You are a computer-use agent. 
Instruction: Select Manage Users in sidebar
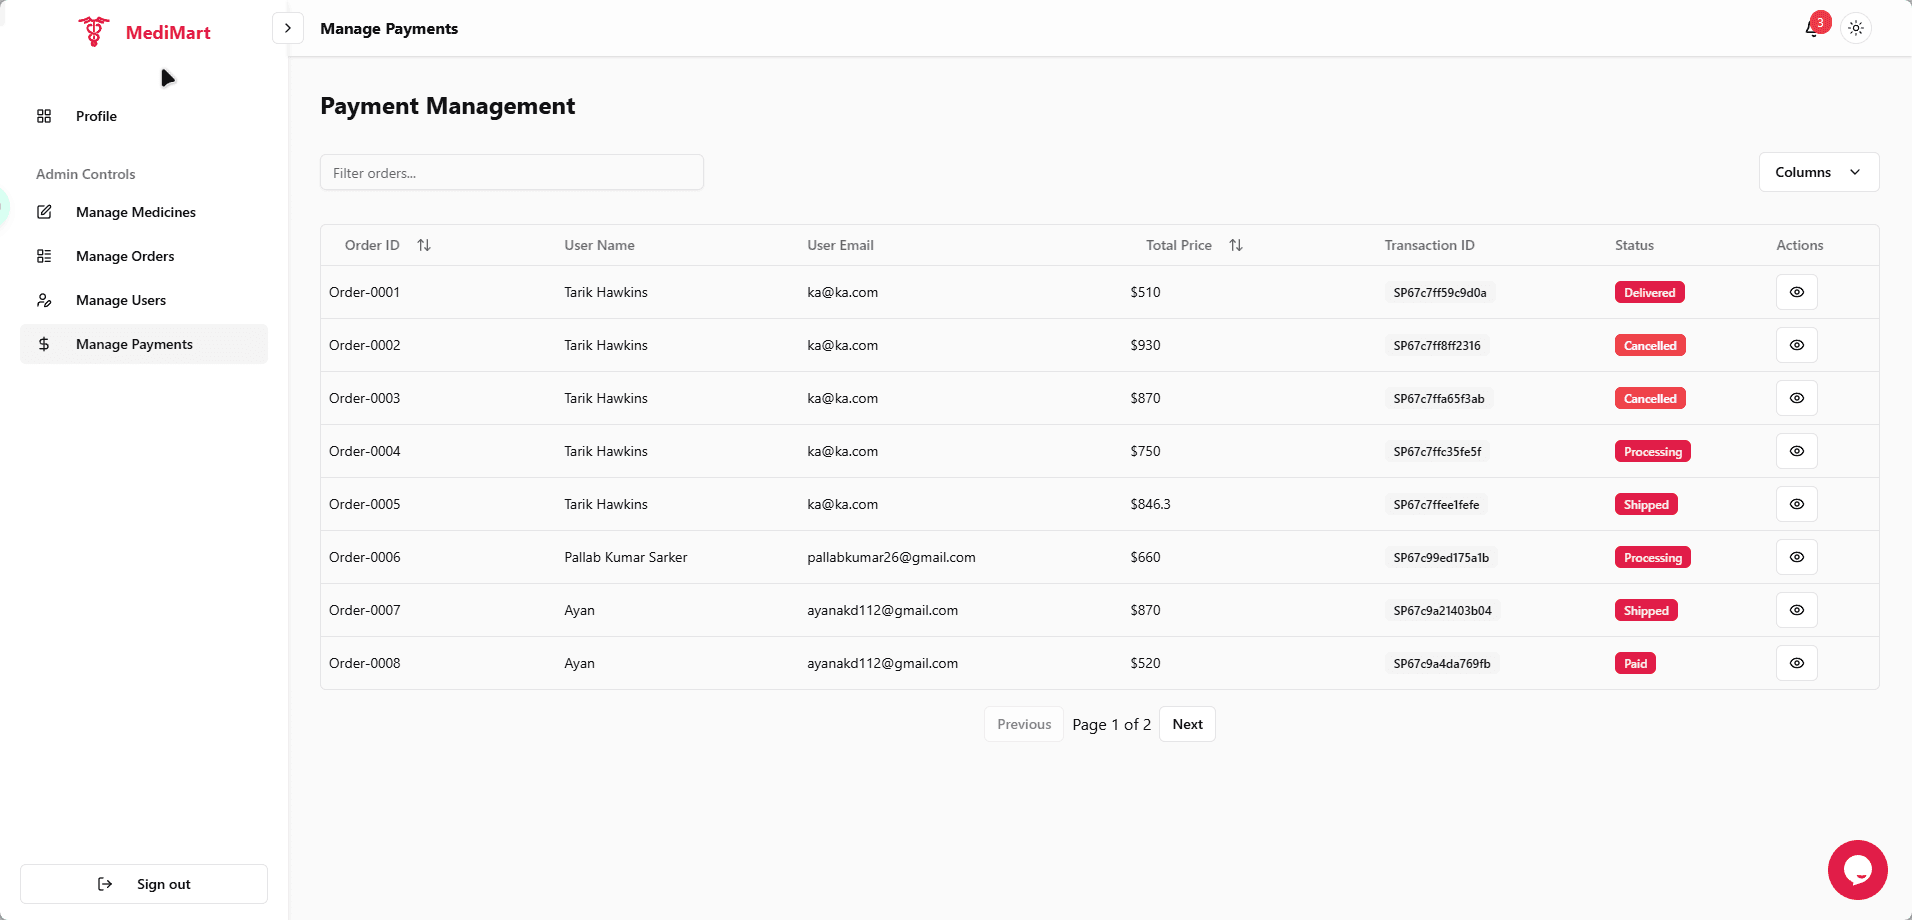pyautogui.click(x=121, y=300)
